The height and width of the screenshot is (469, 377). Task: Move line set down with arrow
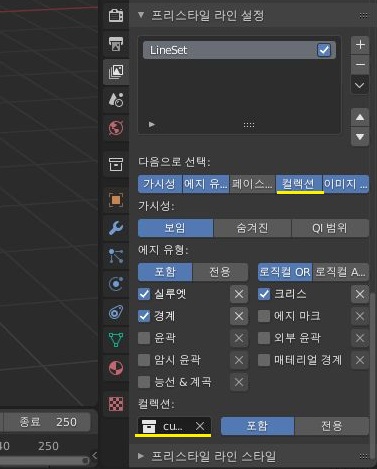(x=360, y=137)
